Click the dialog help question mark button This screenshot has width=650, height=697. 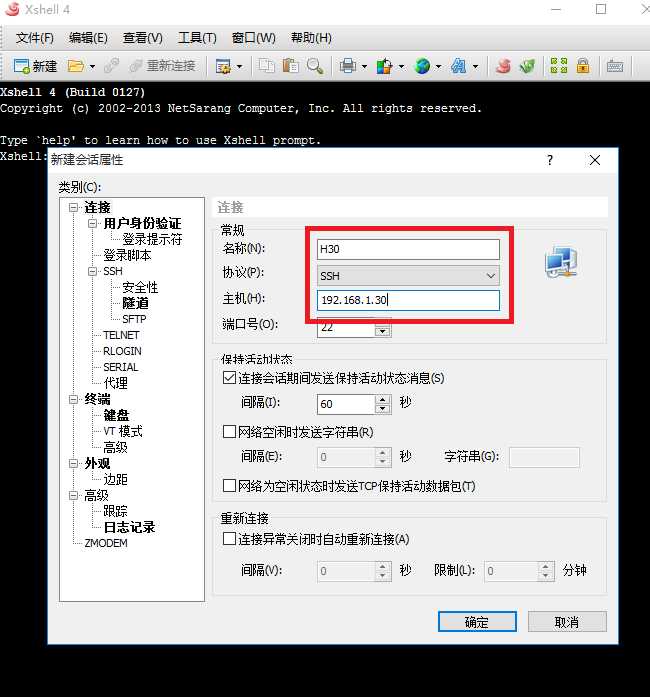point(550,160)
